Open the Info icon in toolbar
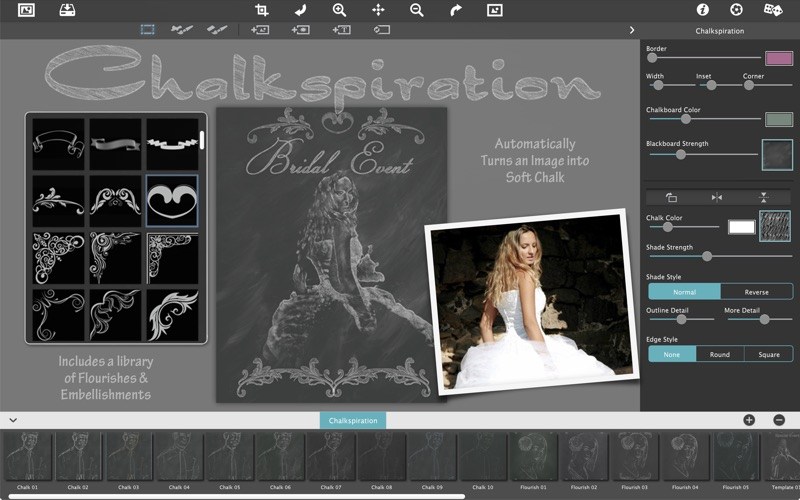 (x=702, y=10)
